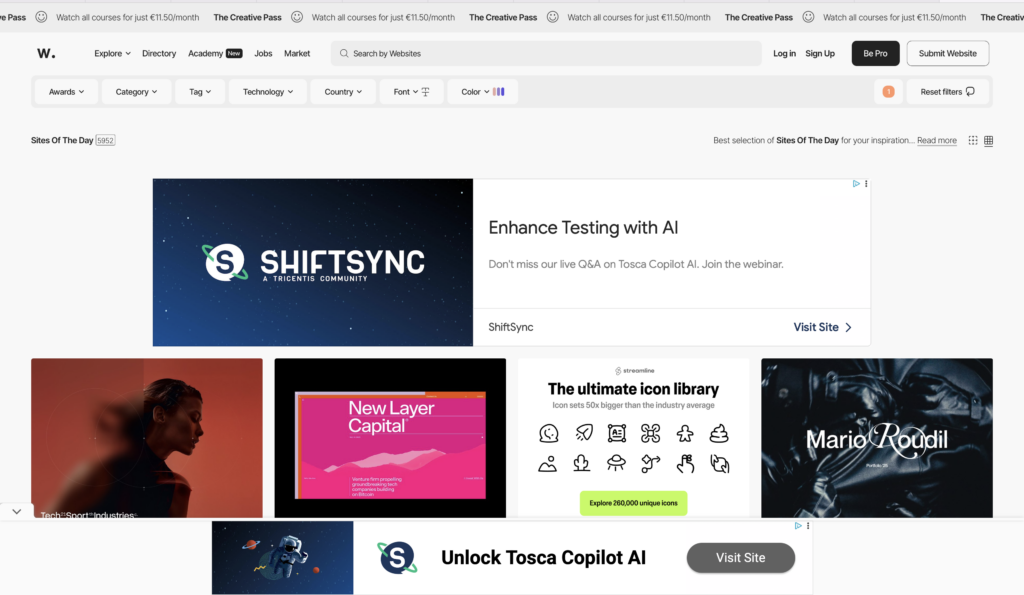Open the Category filter dropdown
This screenshot has width=1024, height=595.
pos(136,92)
